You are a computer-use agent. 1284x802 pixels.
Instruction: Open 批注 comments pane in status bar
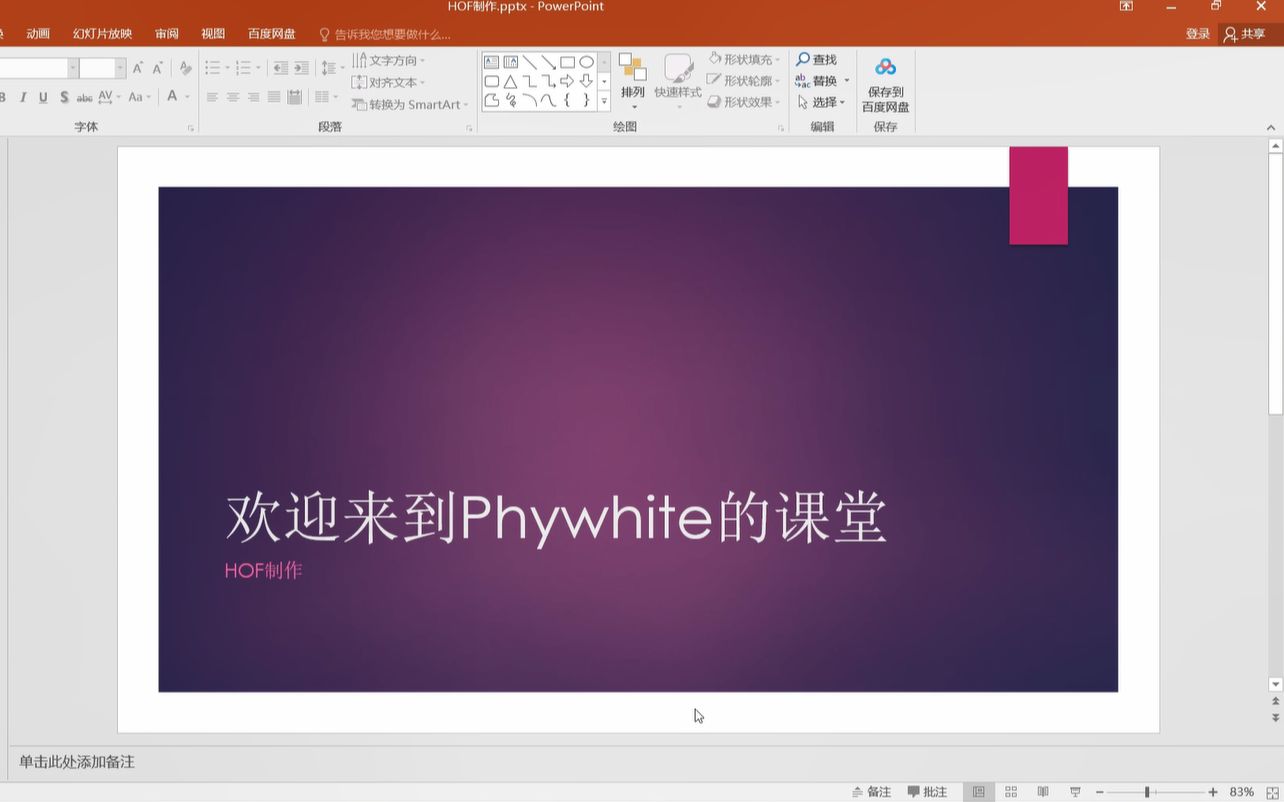click(927, 792)
